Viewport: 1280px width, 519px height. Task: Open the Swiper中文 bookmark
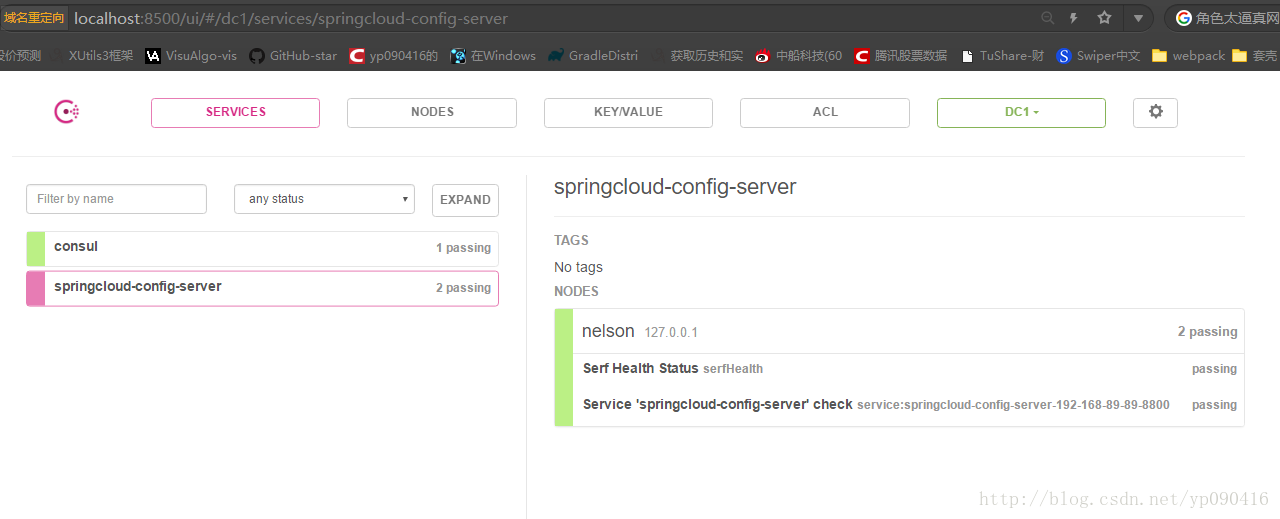click(1098, 56)
